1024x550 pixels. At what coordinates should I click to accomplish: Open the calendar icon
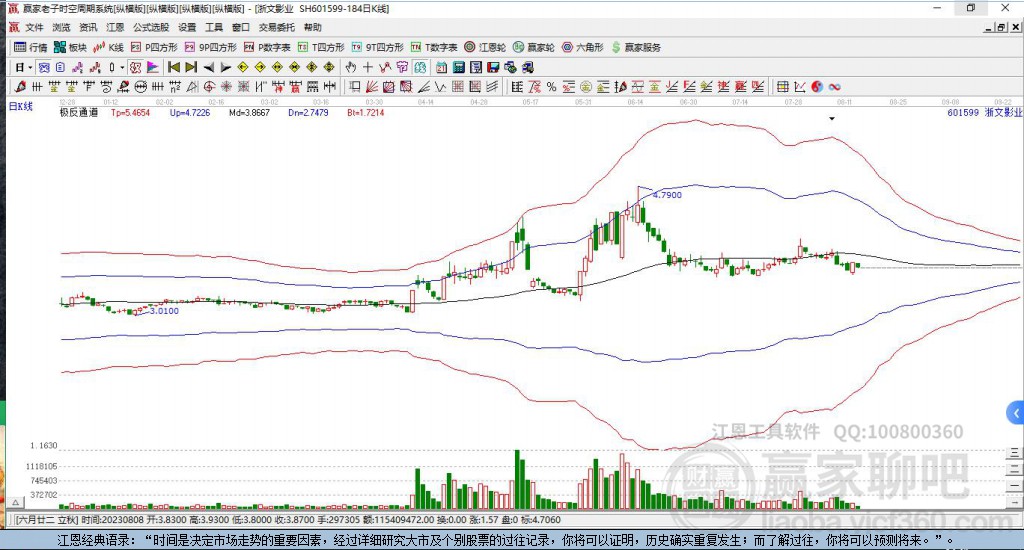(x=441, y=67)
